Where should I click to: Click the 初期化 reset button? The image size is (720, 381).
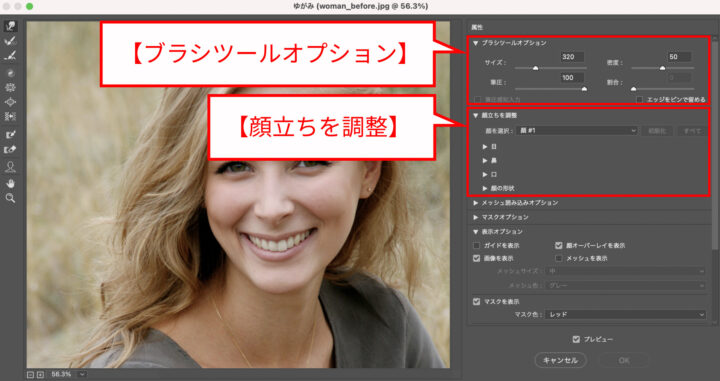click(x=657, y=131)
